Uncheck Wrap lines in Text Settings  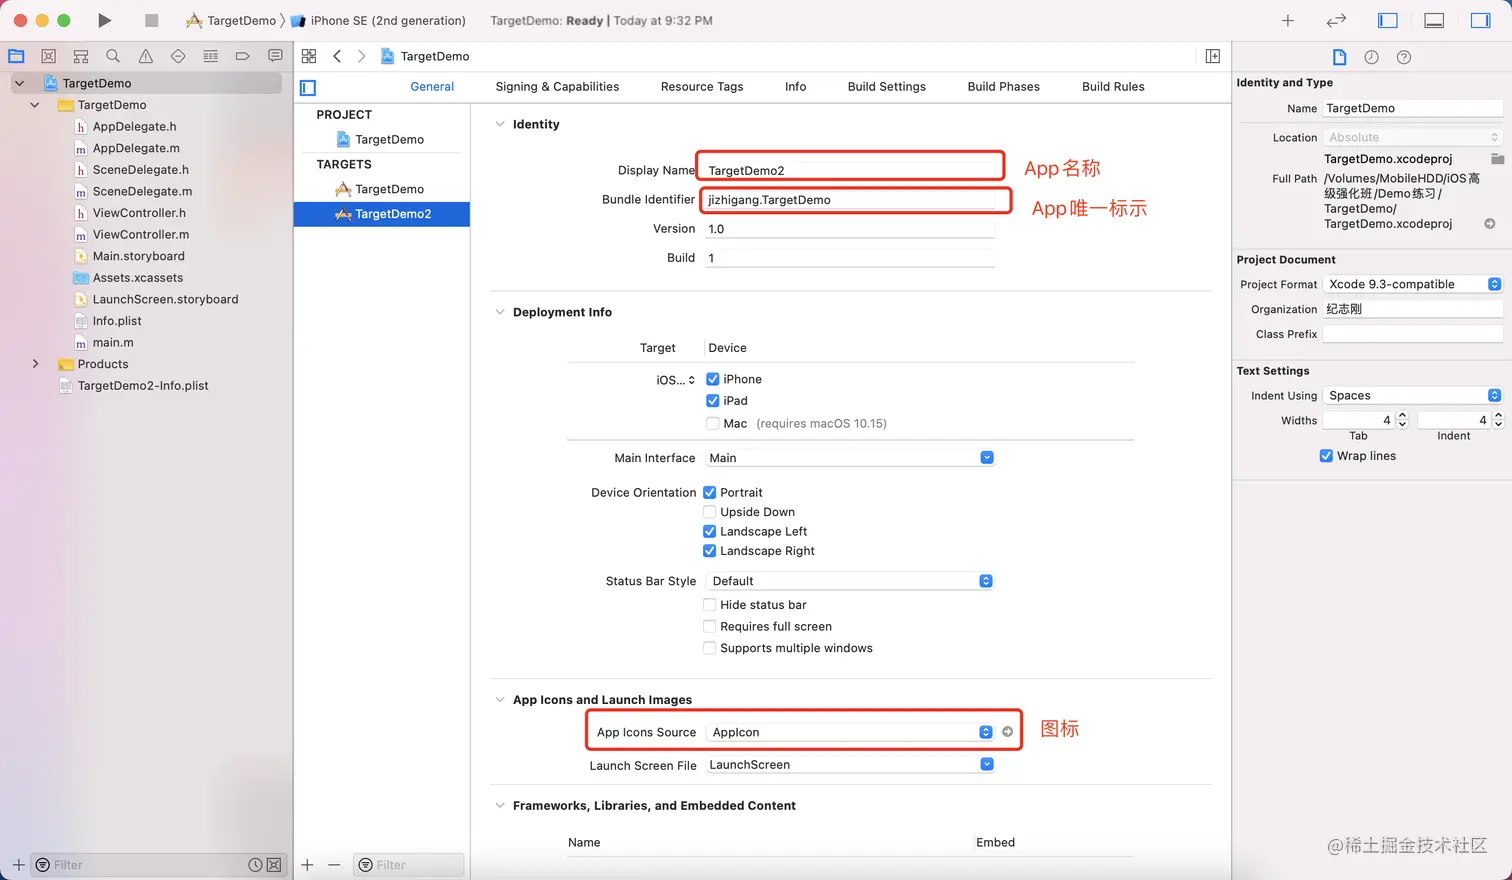pyautogui.click(x=1326, y=456)
